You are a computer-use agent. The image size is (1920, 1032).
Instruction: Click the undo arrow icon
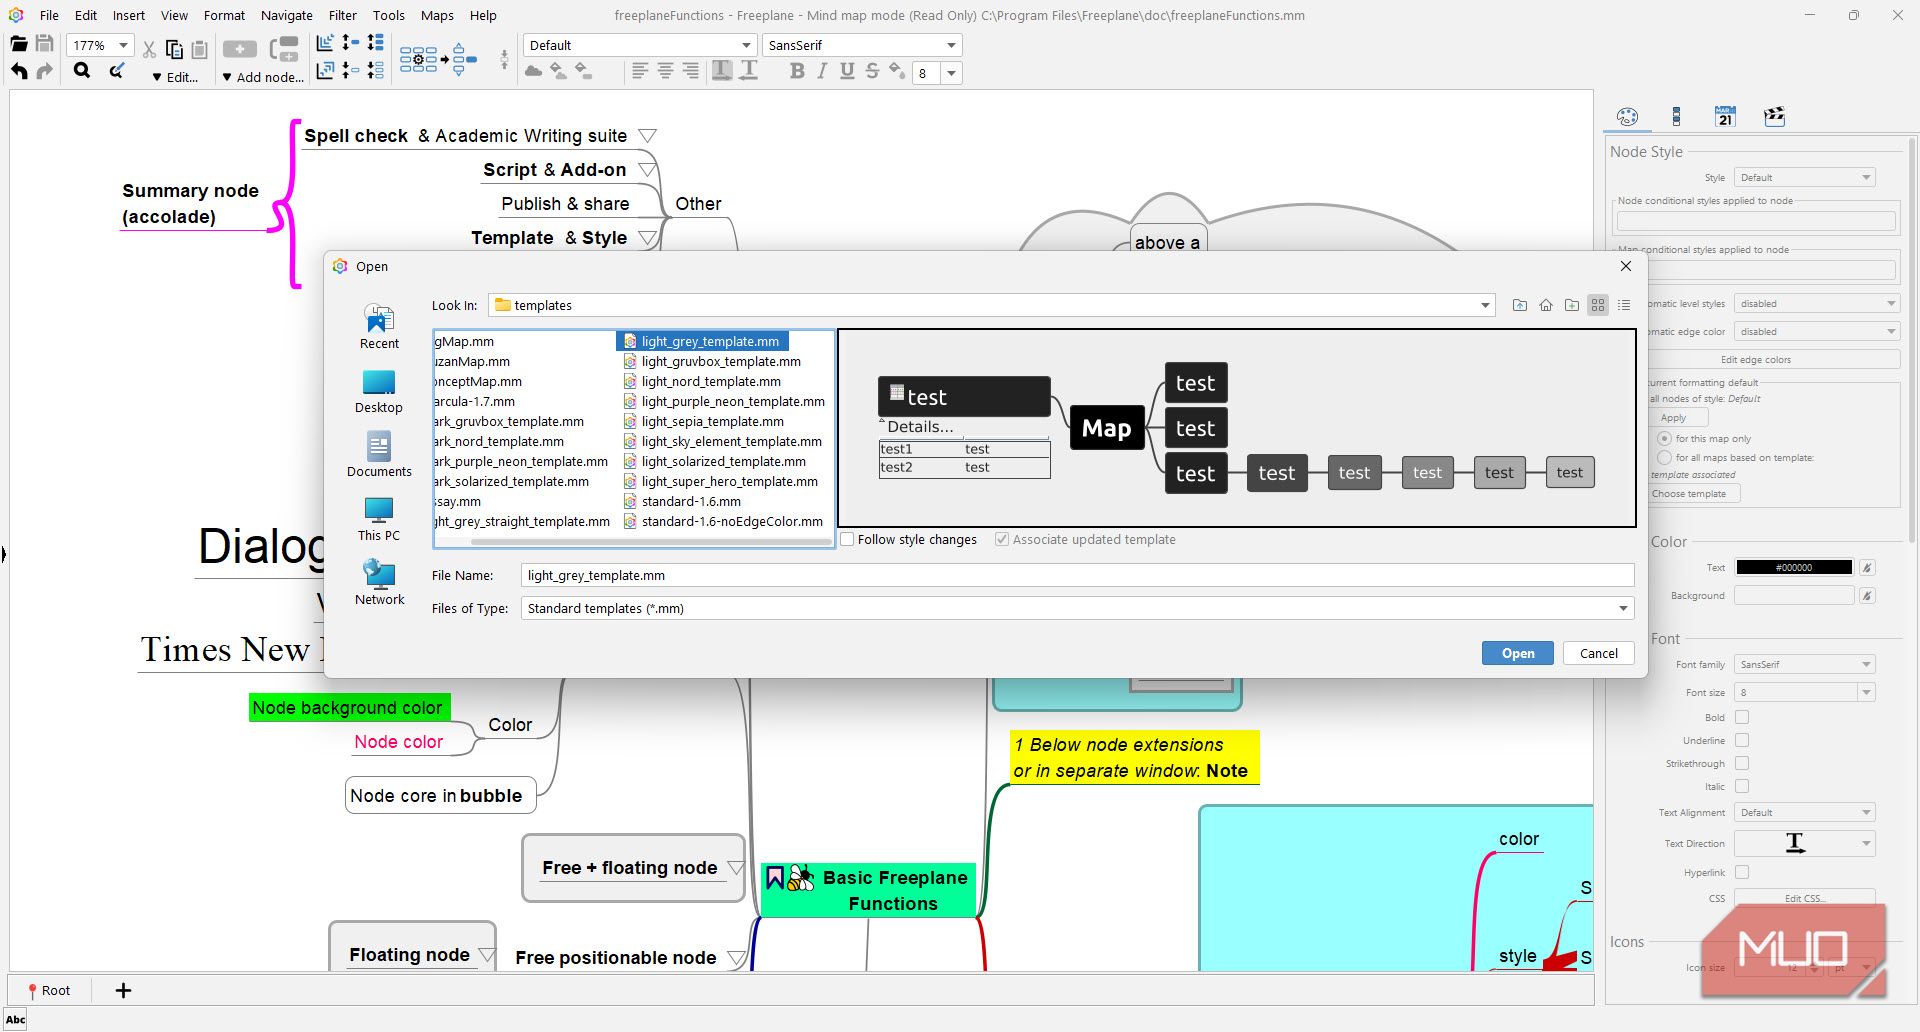click(x=19, y=71)
